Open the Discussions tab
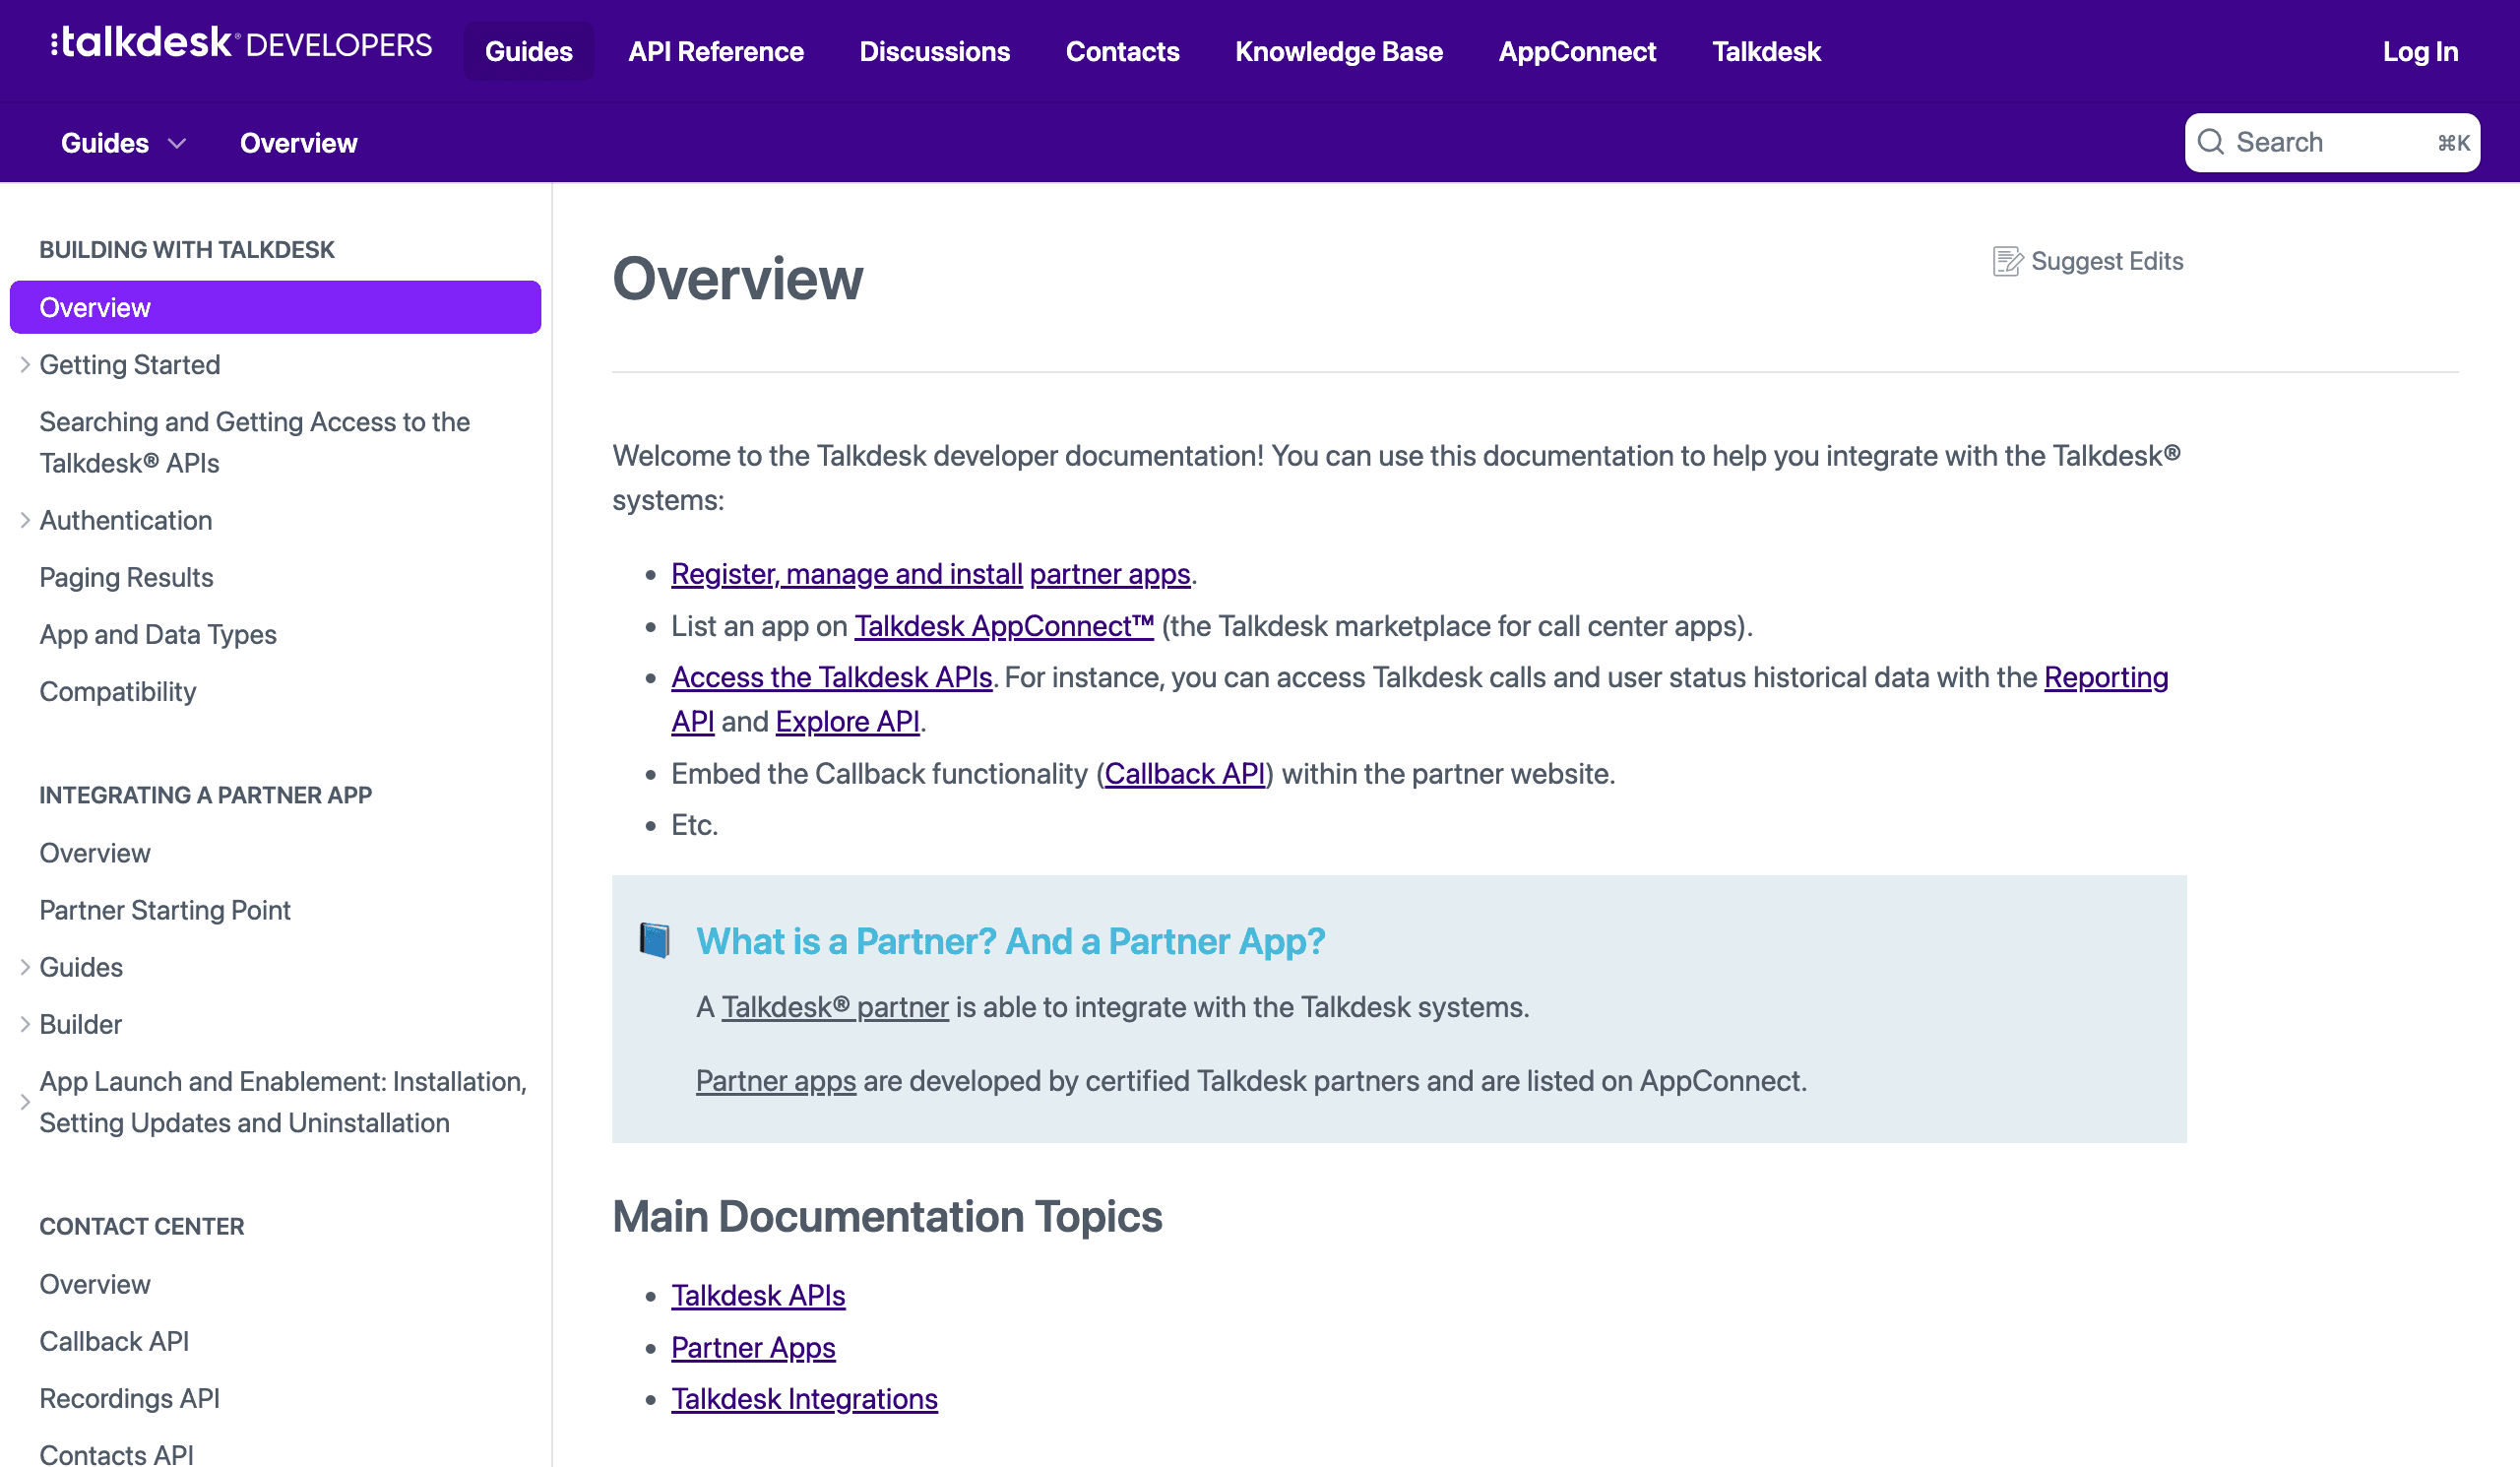The height and width of the screenshot is (1467, 2520). point(935,51)
